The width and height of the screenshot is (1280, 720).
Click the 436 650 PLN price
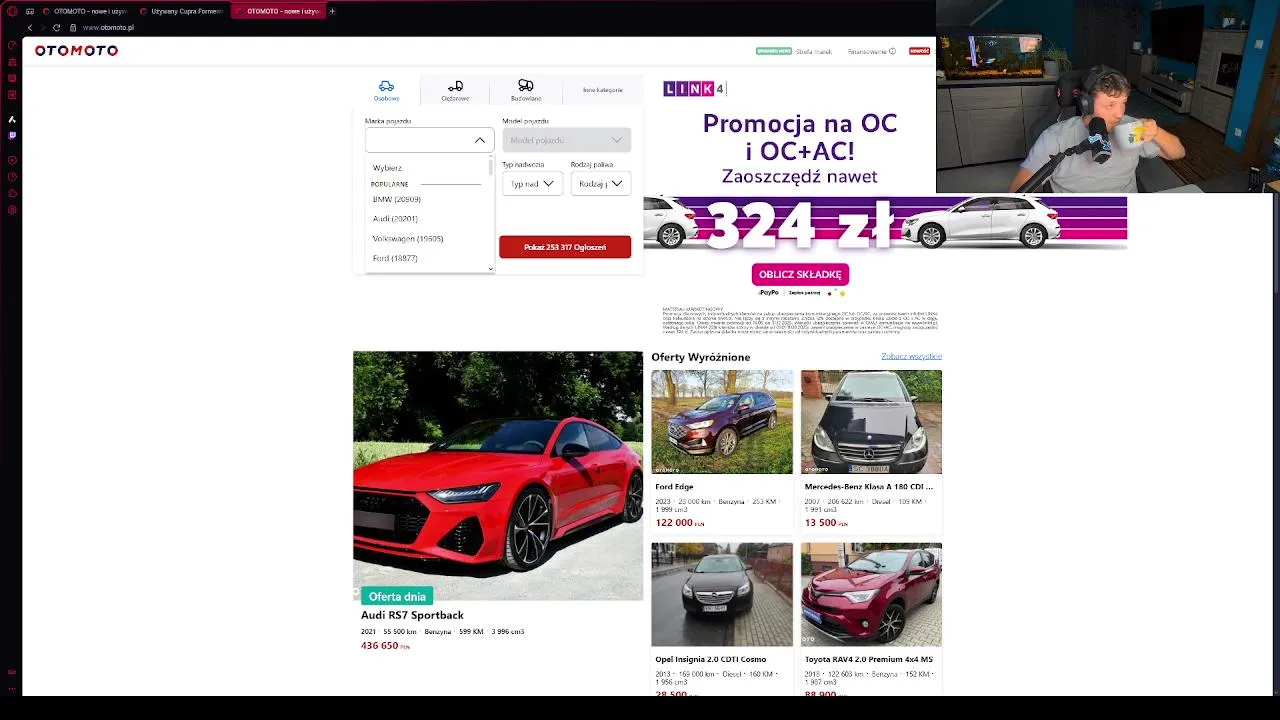point(385,646)
